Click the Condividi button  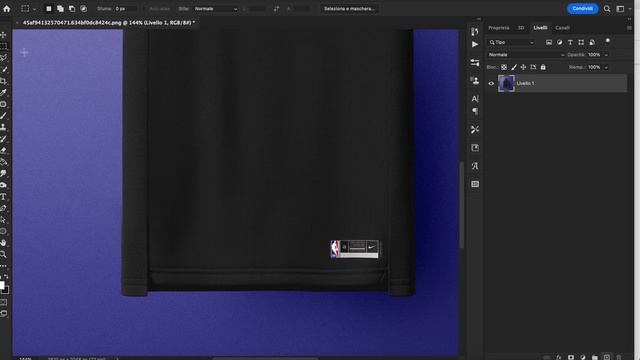582,9
